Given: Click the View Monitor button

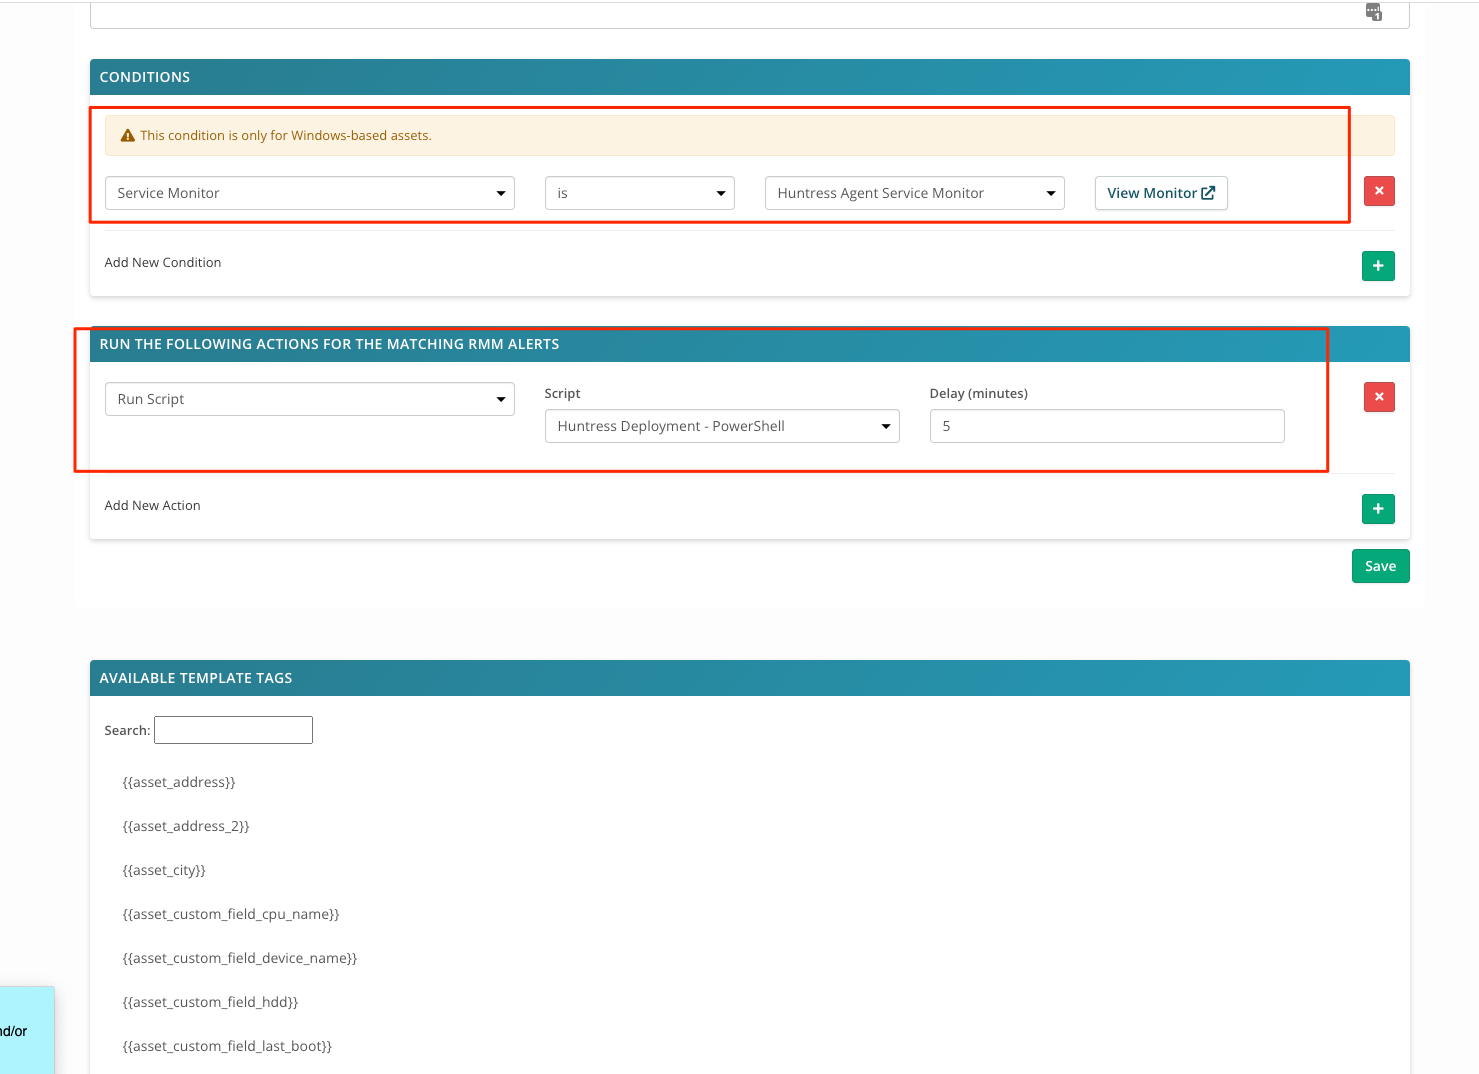Looking at the screenshot, I should click(x=1160, y=193).
